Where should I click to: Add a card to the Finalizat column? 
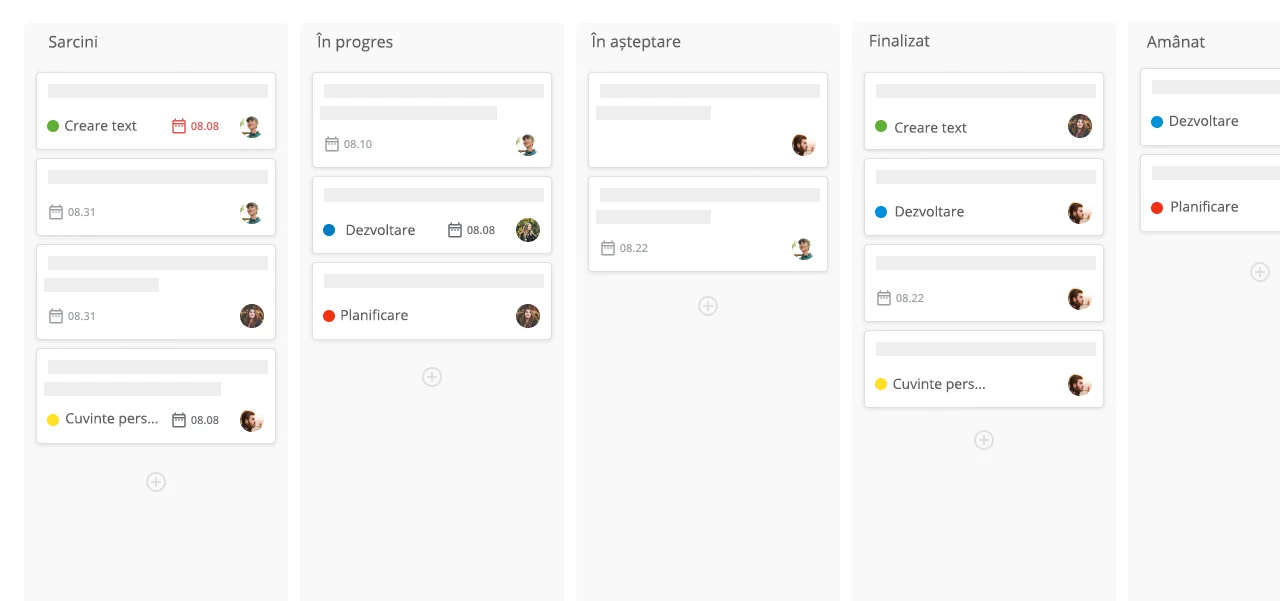tap(984, 440)
